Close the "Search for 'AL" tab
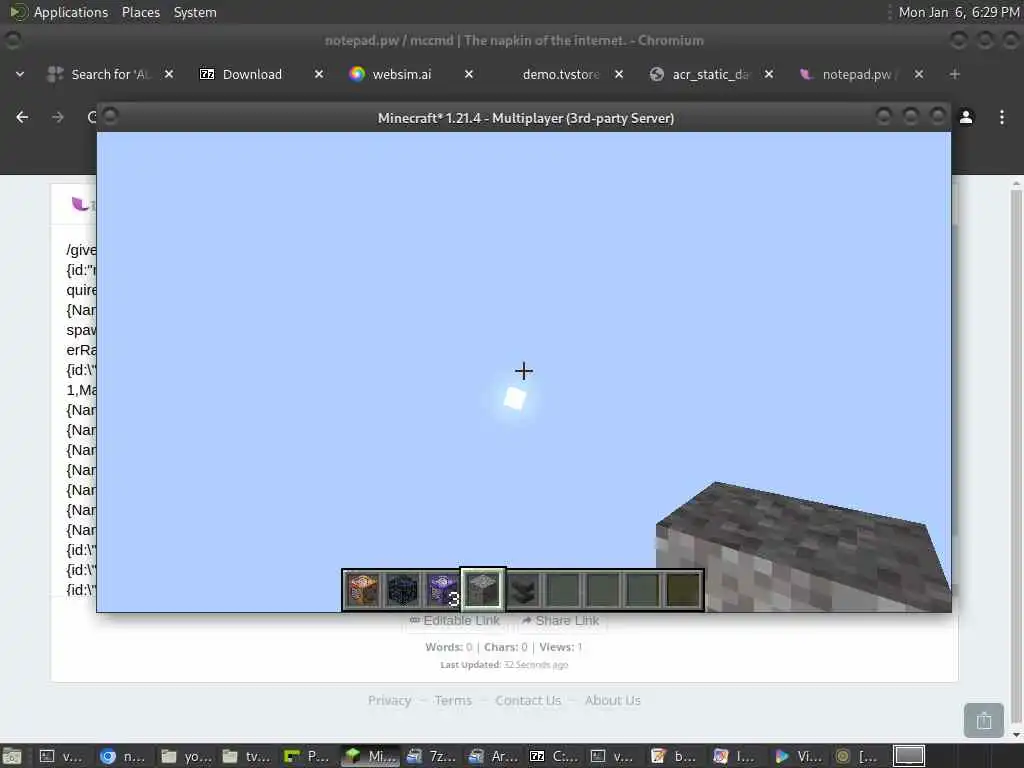This screenshot has width=1024, height=768. coord(168,74)
